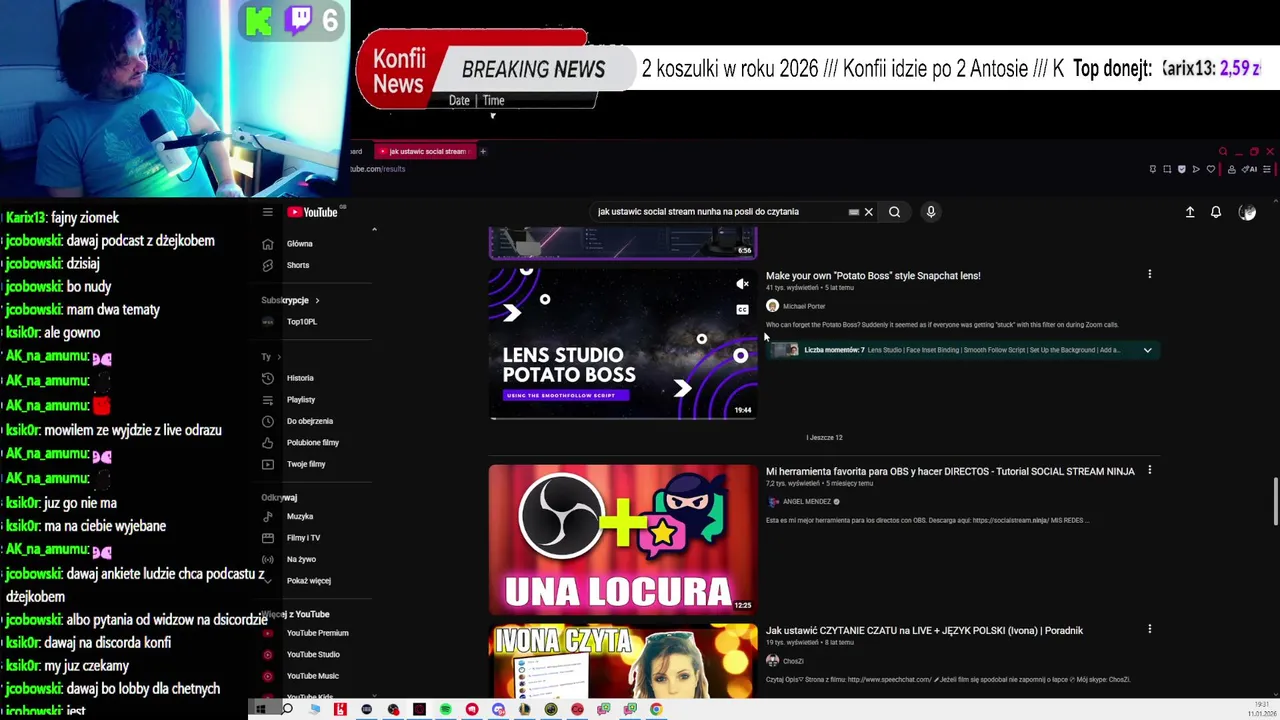Screen dimensions: 1280x720
Task: Open options menu for Potato Boss video
Action: pos(1149,274)
